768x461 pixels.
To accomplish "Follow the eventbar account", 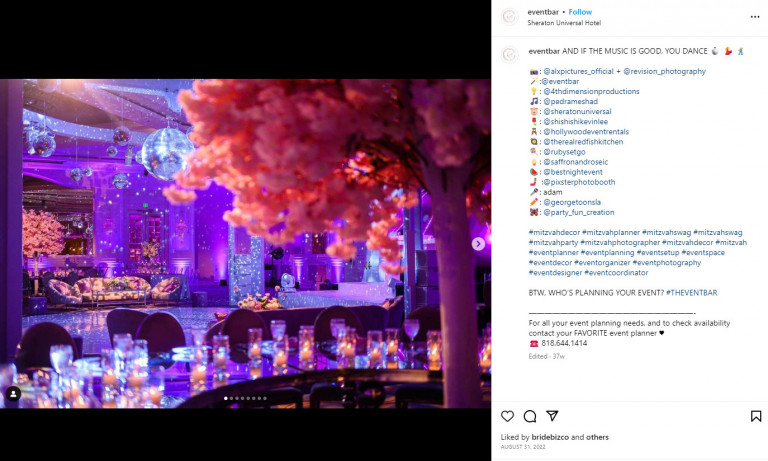I will click(x=580, y=12).
